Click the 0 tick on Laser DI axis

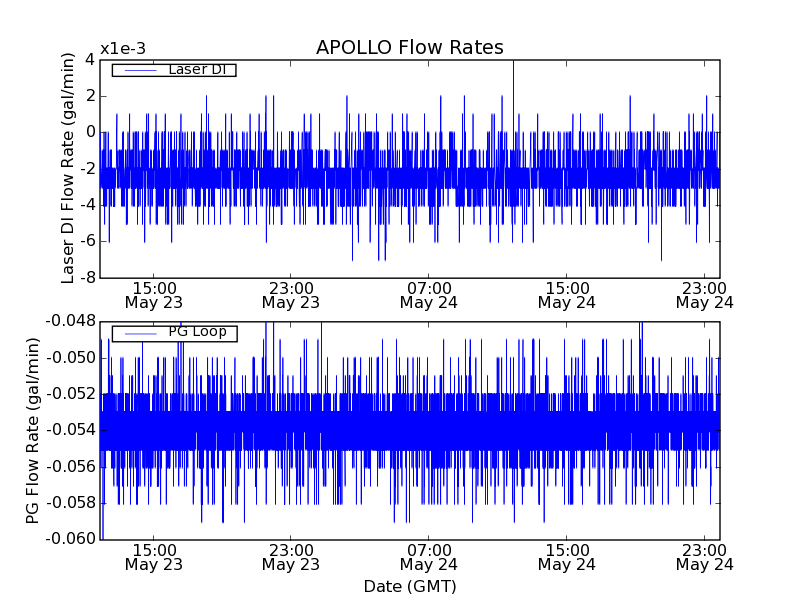(x=90, y=132)
